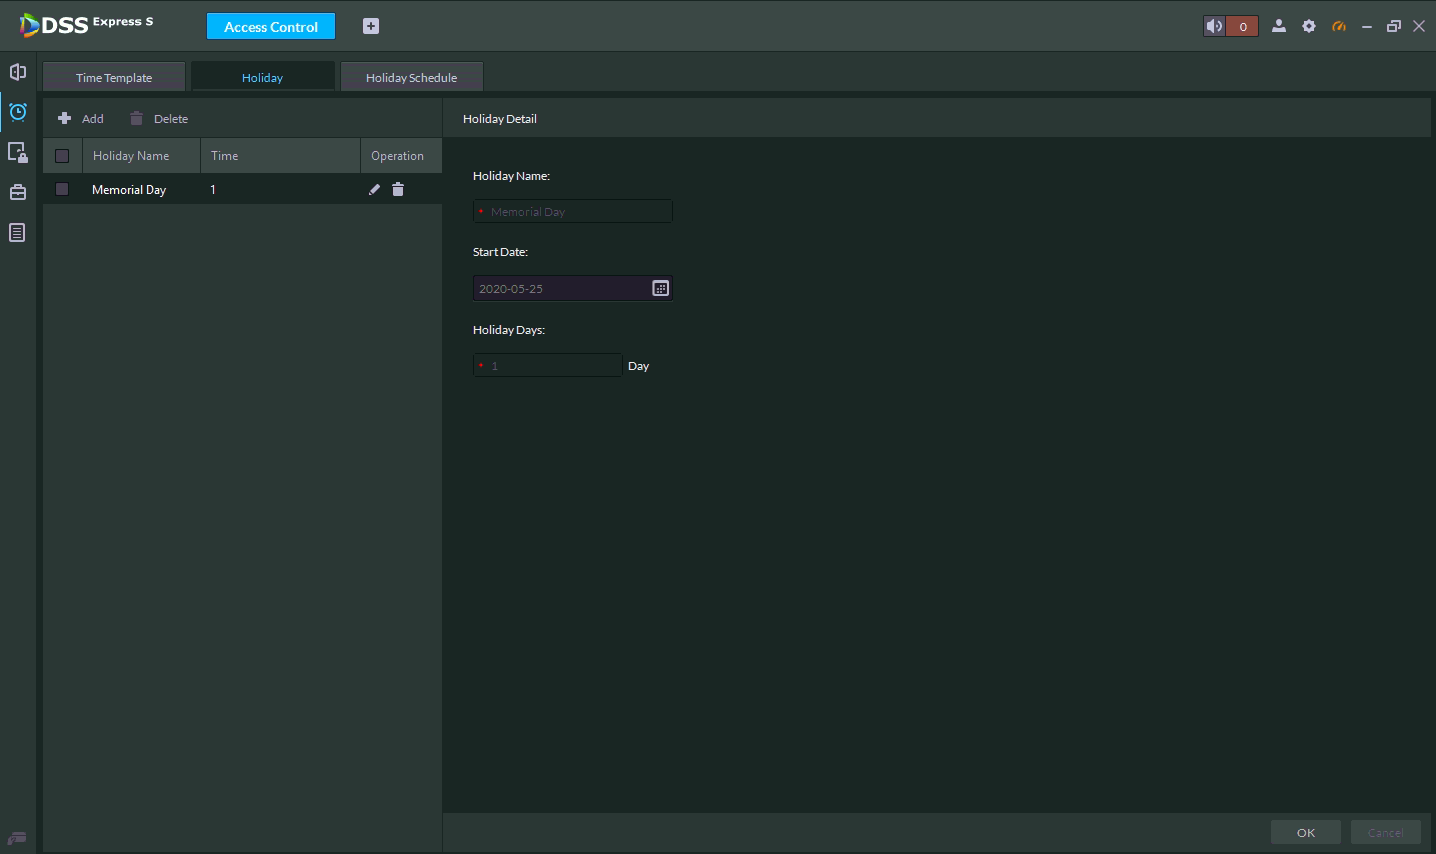1436x854 pixels.
Task: Switch to the Holiday tab
Action: pos(262,77)
